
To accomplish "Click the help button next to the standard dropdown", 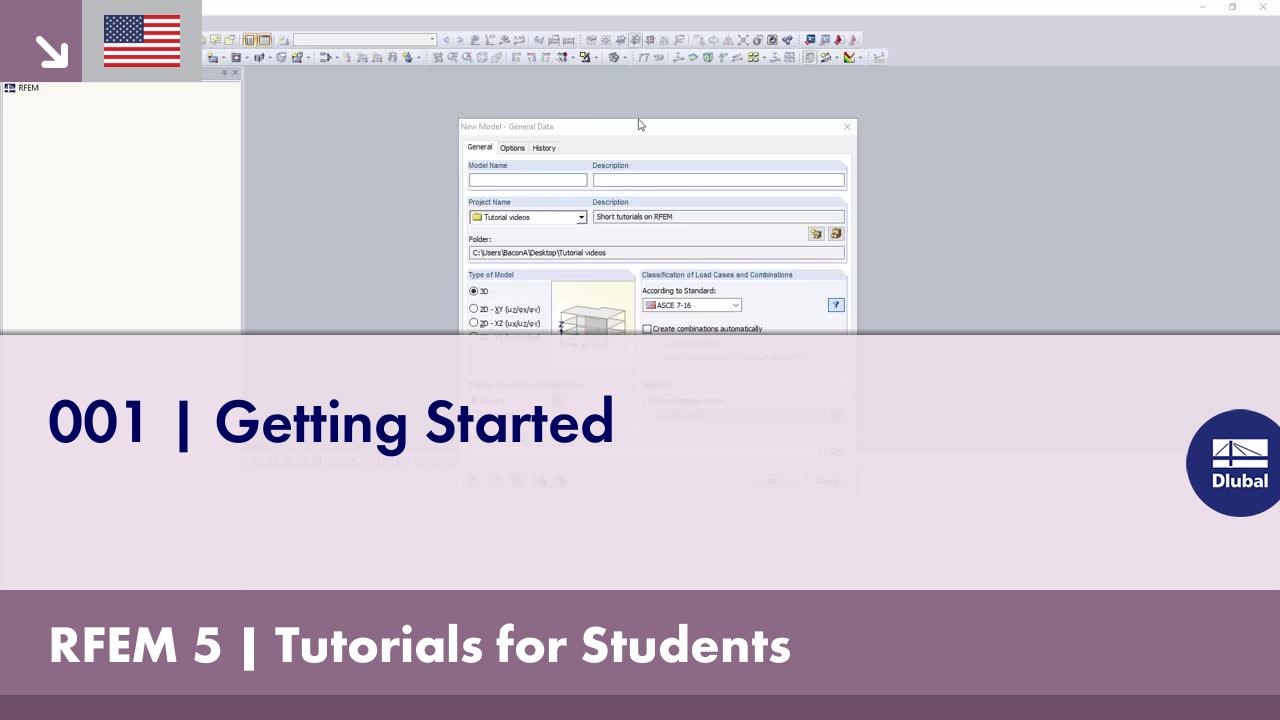I will [836, 305].
